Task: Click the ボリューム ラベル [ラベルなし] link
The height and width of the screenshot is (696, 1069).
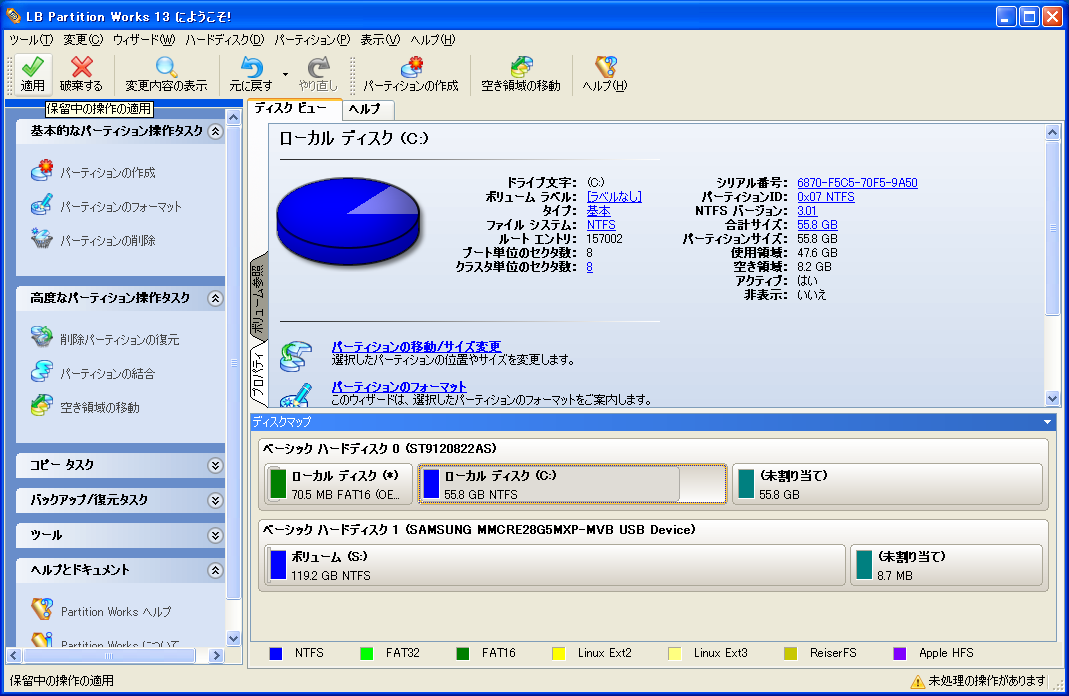Action: [x=614, y=197]
